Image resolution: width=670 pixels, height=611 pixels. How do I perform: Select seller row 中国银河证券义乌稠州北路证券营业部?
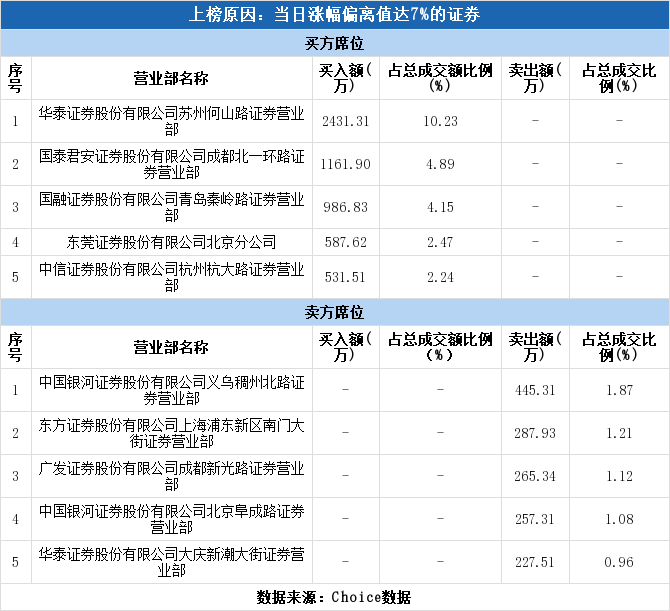(335, 390)
